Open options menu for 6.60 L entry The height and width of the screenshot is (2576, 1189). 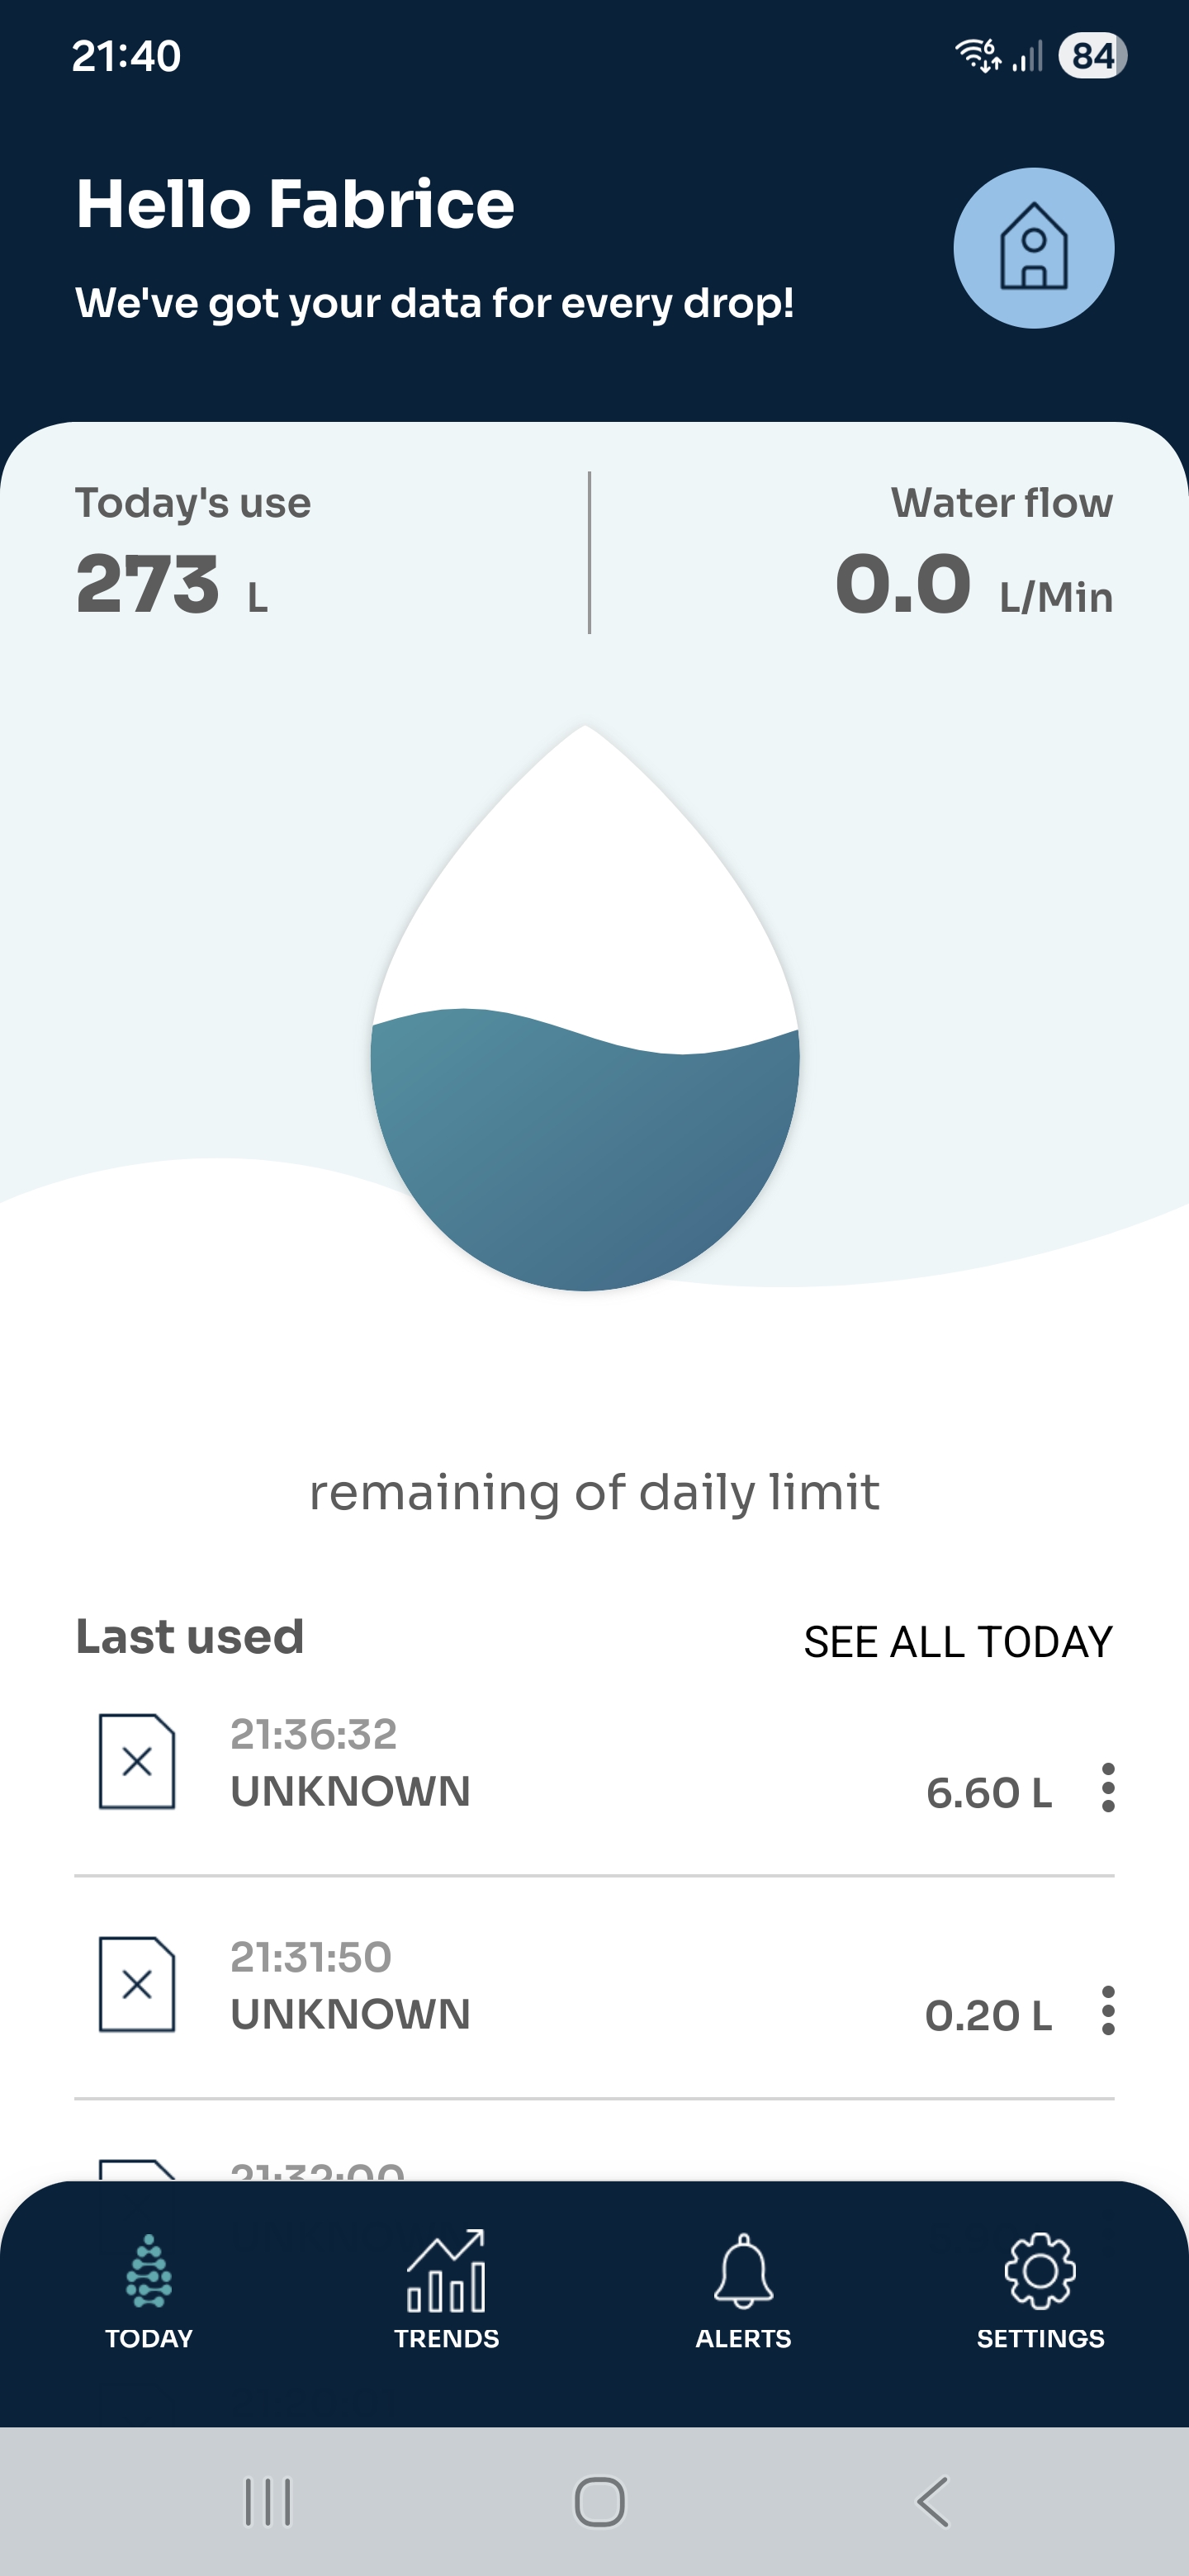(1107, 1788)
